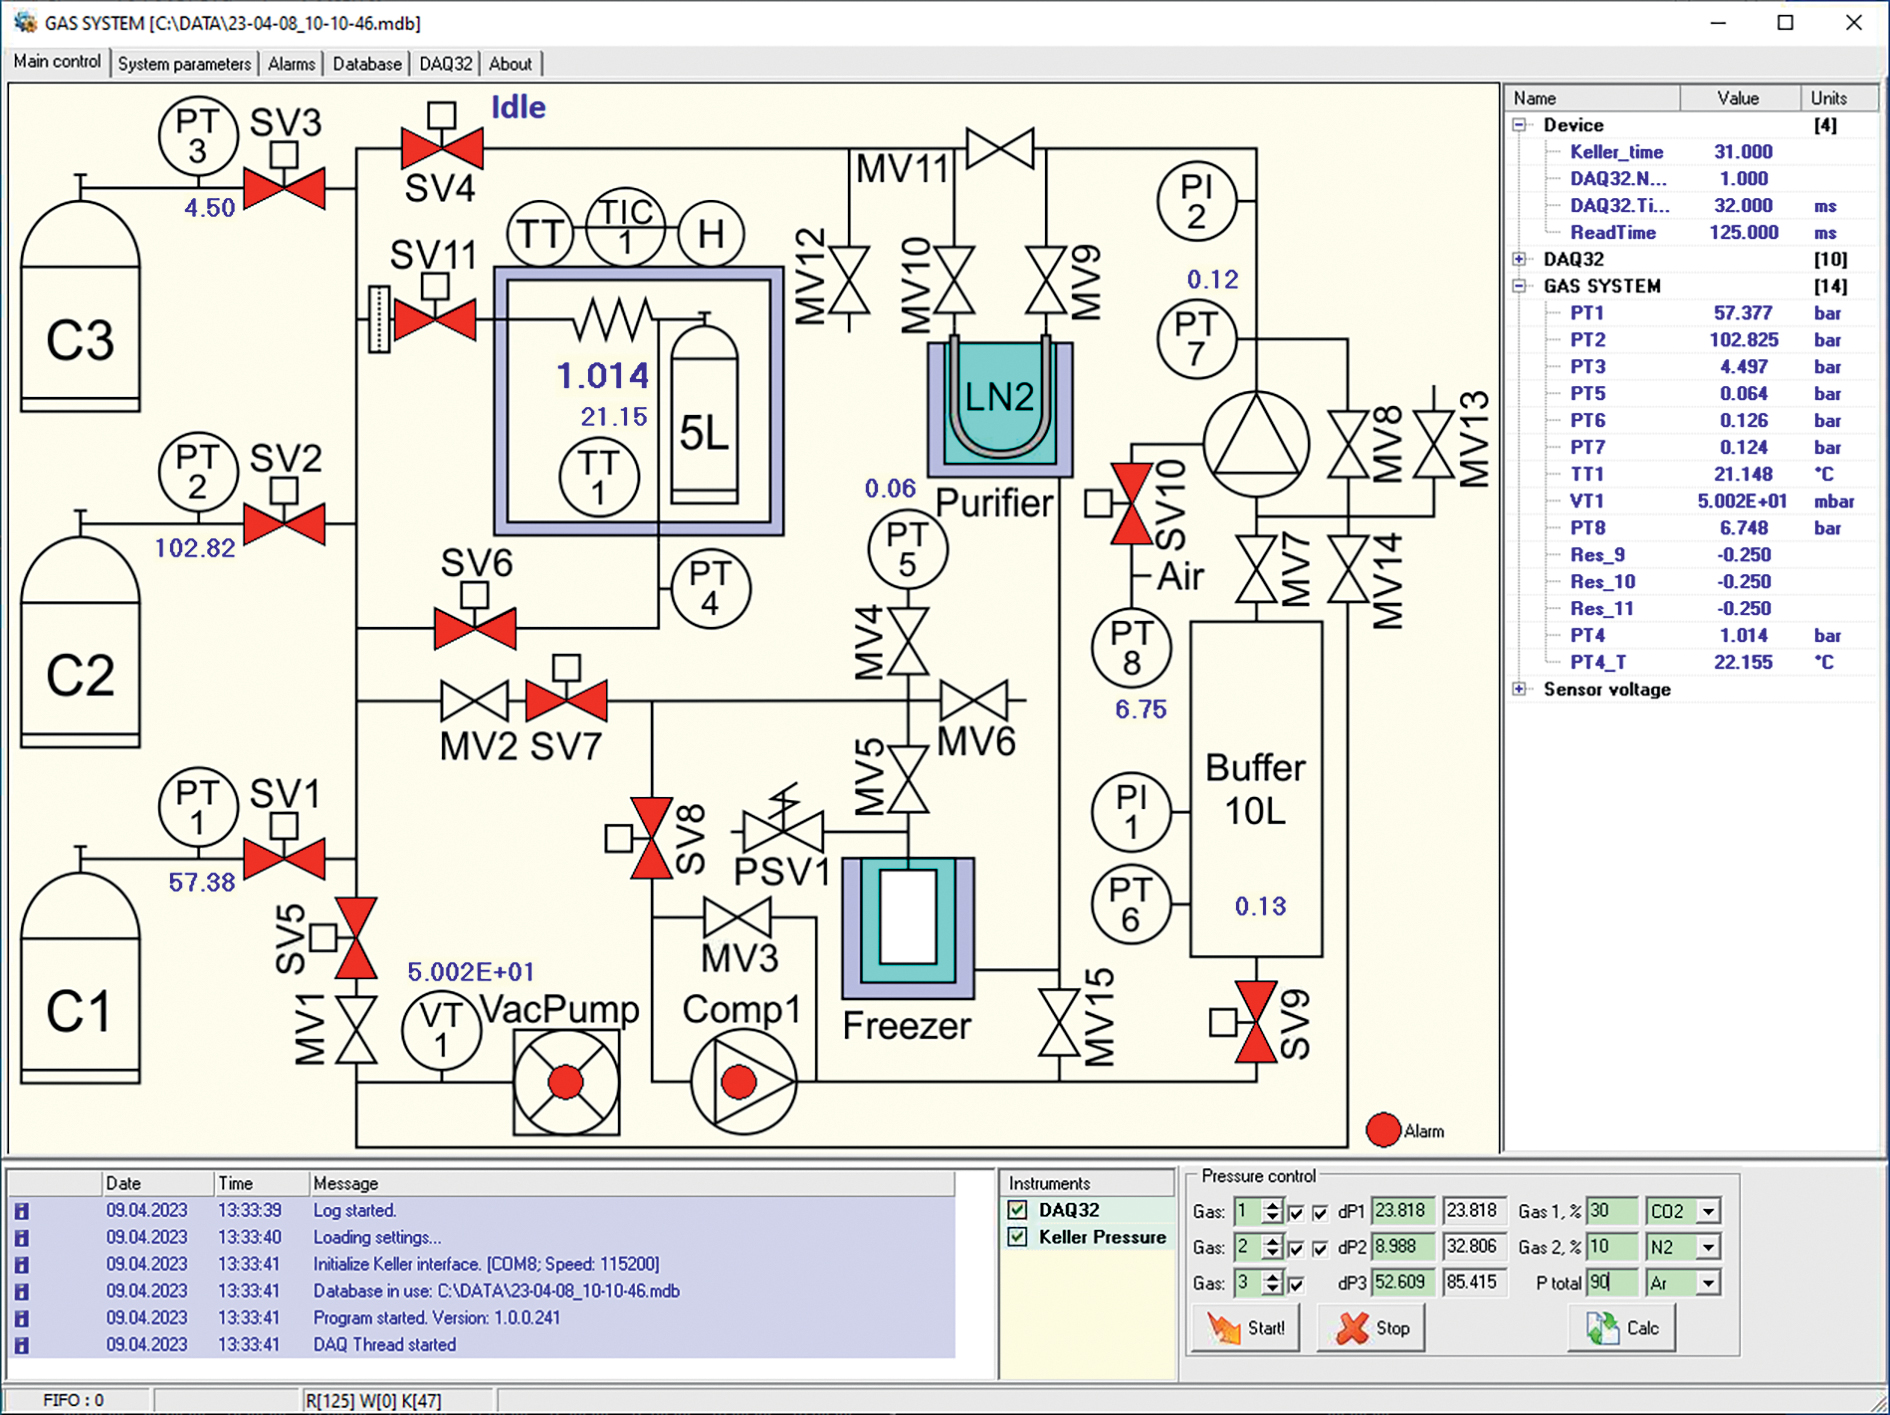Toggle the SV11 valve near the heater
This screenshot has height=1415, width=1890.
(x=435, y=320)
